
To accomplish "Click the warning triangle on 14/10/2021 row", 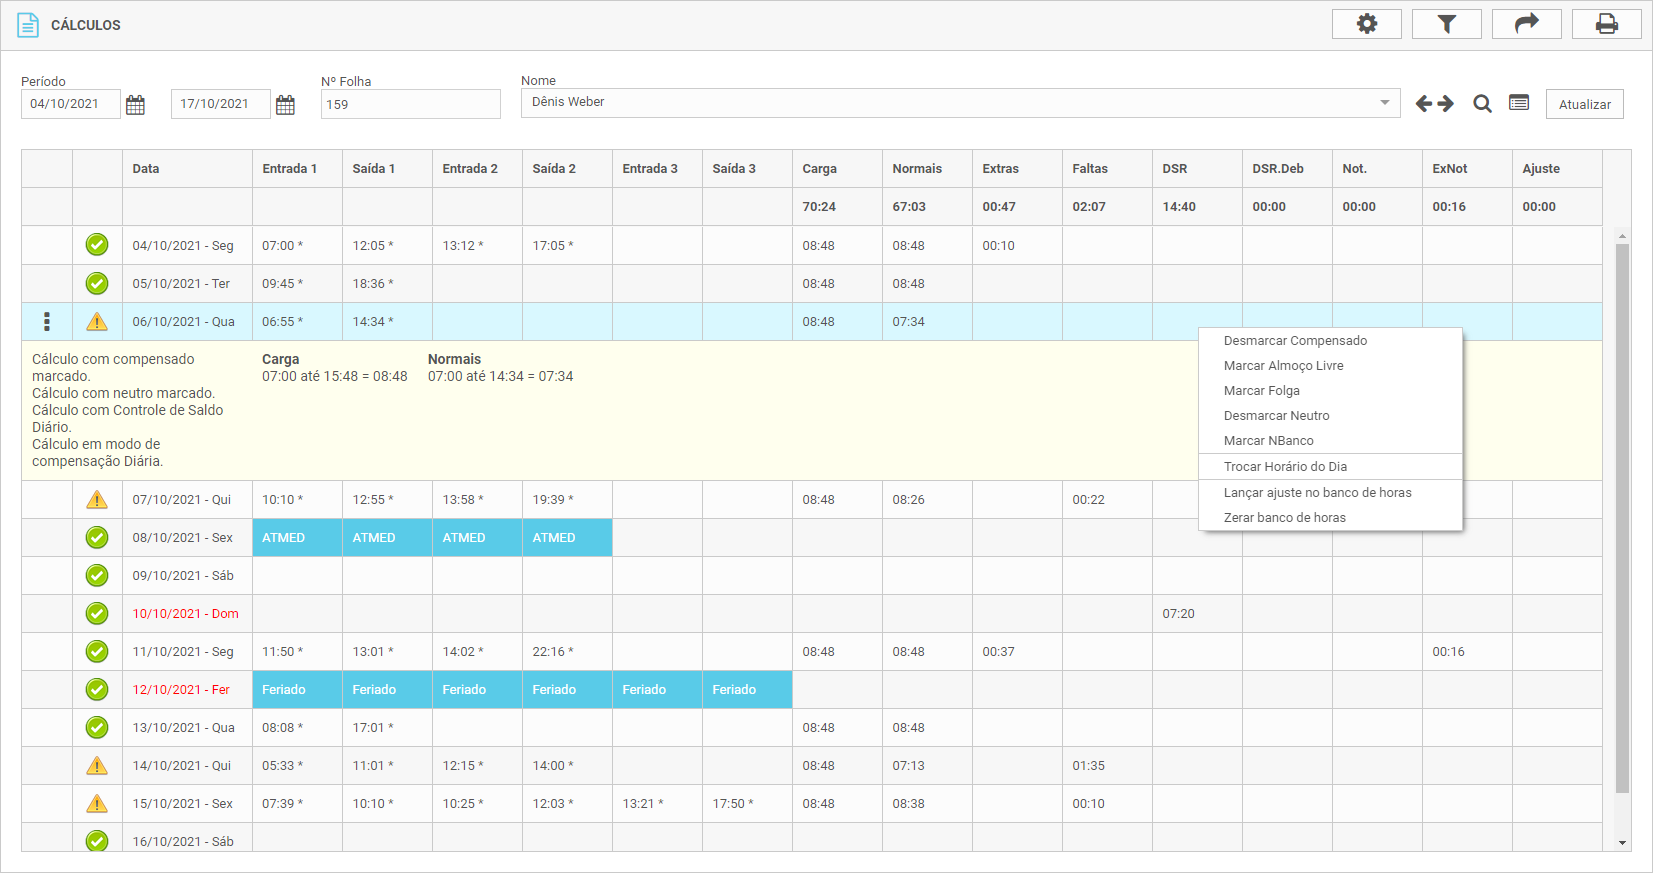I will tap(97, 766).
